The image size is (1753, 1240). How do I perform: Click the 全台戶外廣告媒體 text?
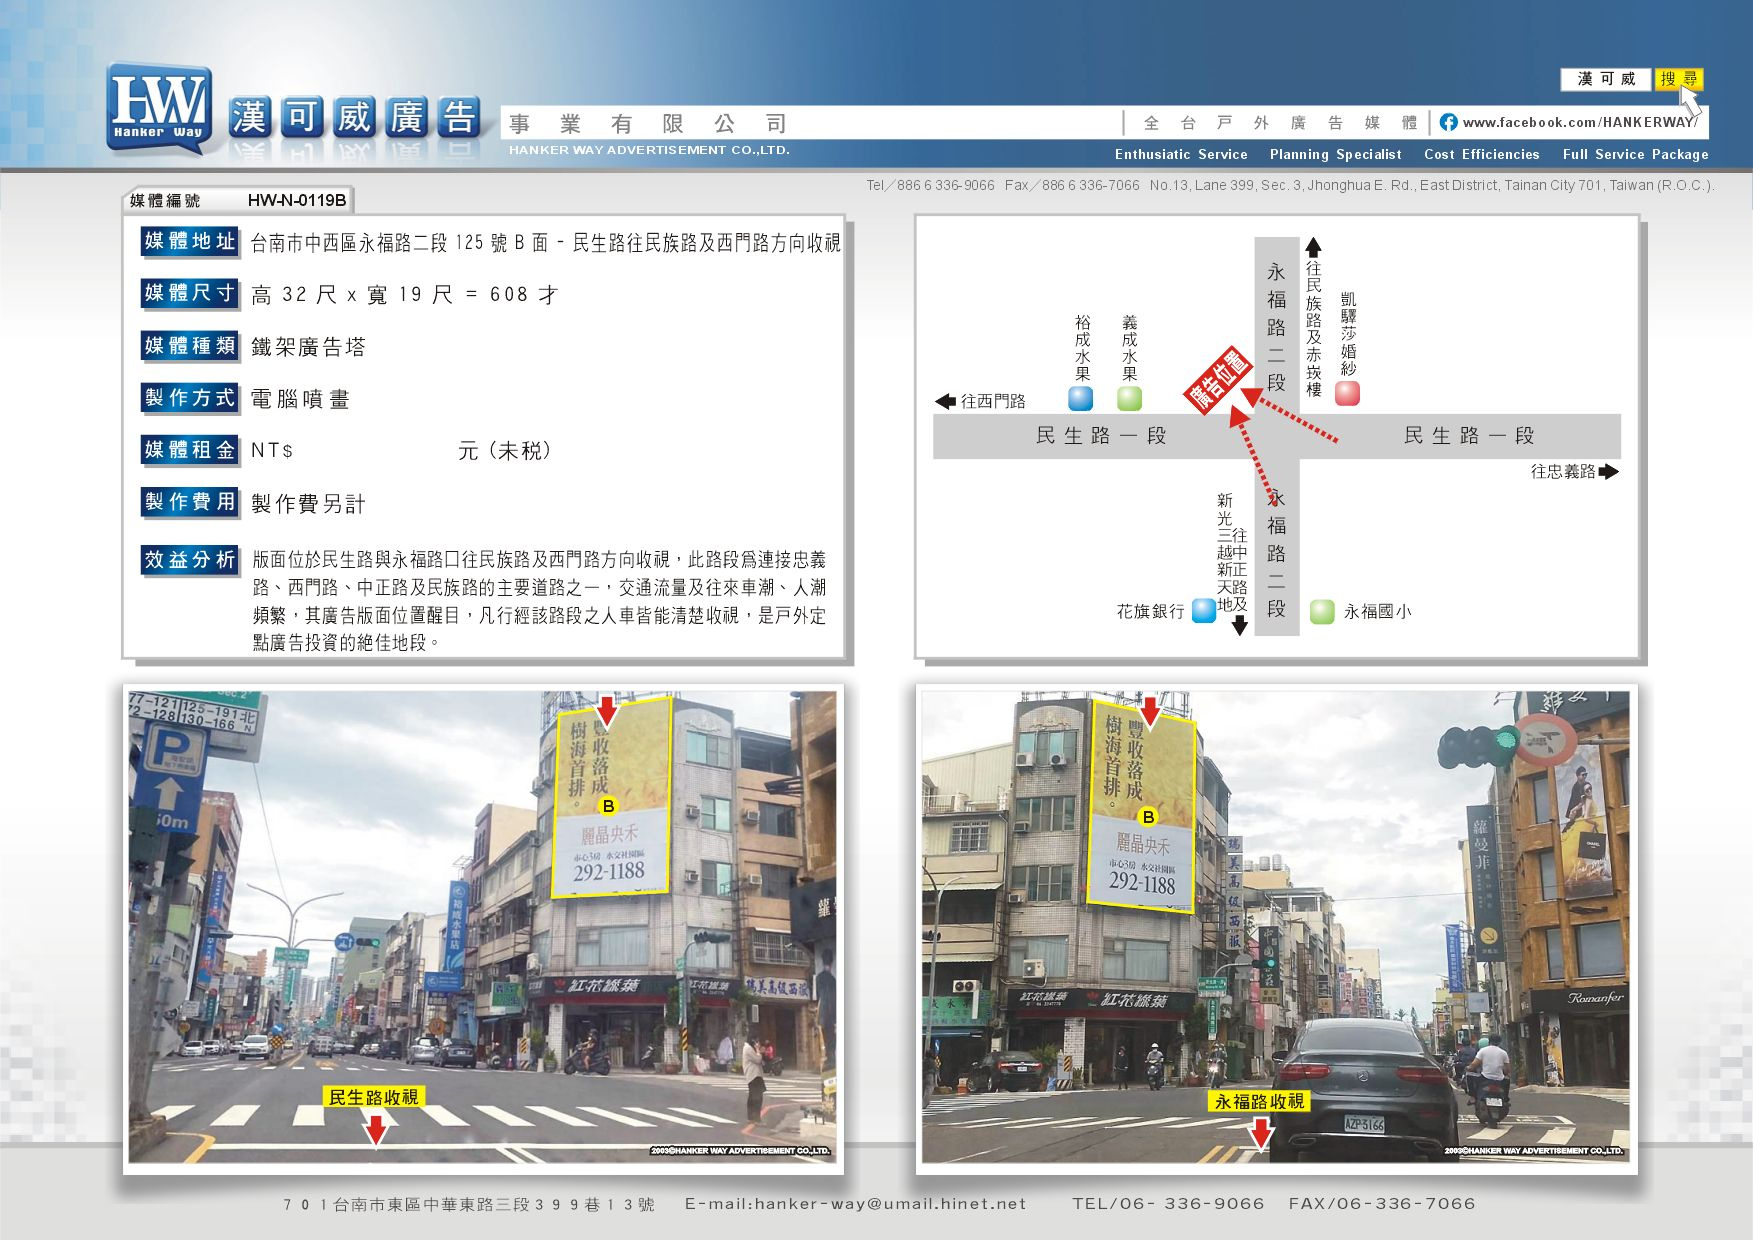tap(1280, 123)
